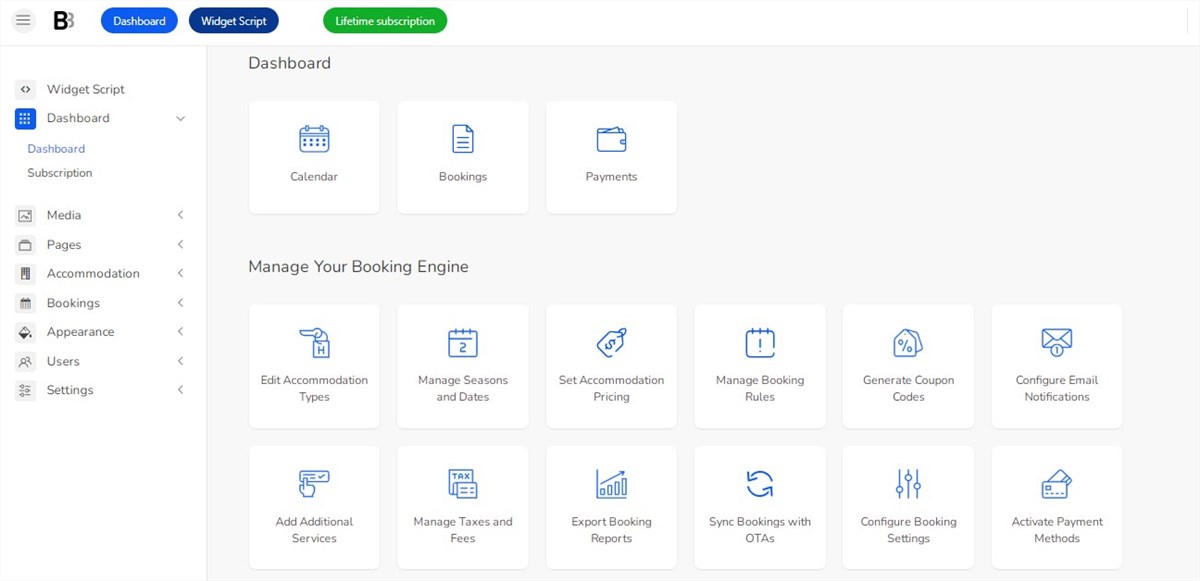Open the Calendar tile icon
1200x581 pixels.
(314, 140)
